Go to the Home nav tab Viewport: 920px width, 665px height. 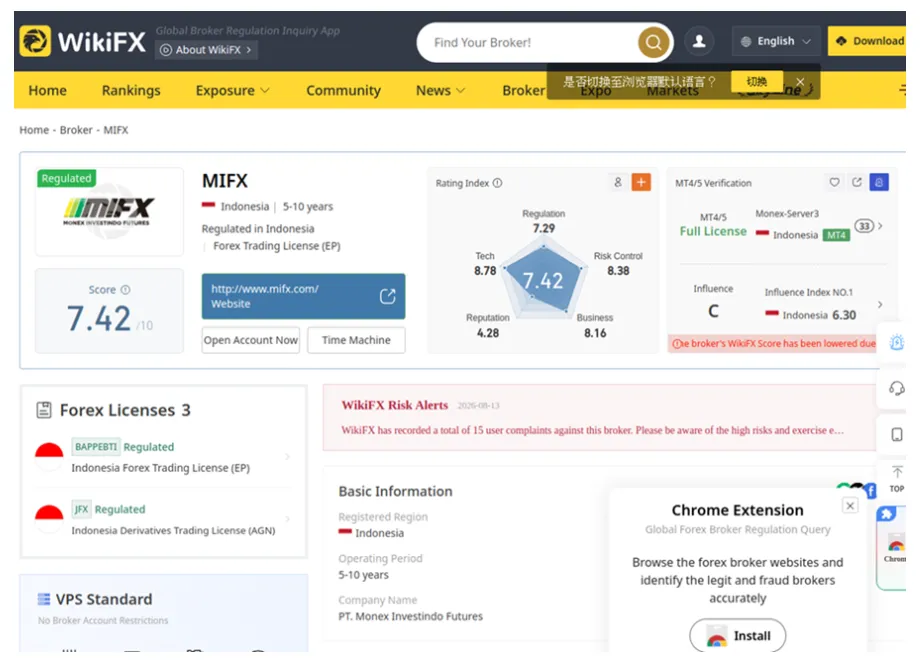[48, 90]
